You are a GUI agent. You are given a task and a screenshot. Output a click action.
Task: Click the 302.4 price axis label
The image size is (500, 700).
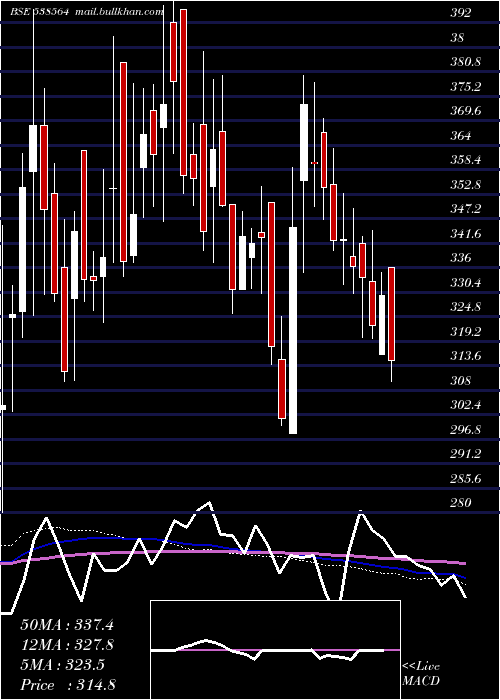465,405
